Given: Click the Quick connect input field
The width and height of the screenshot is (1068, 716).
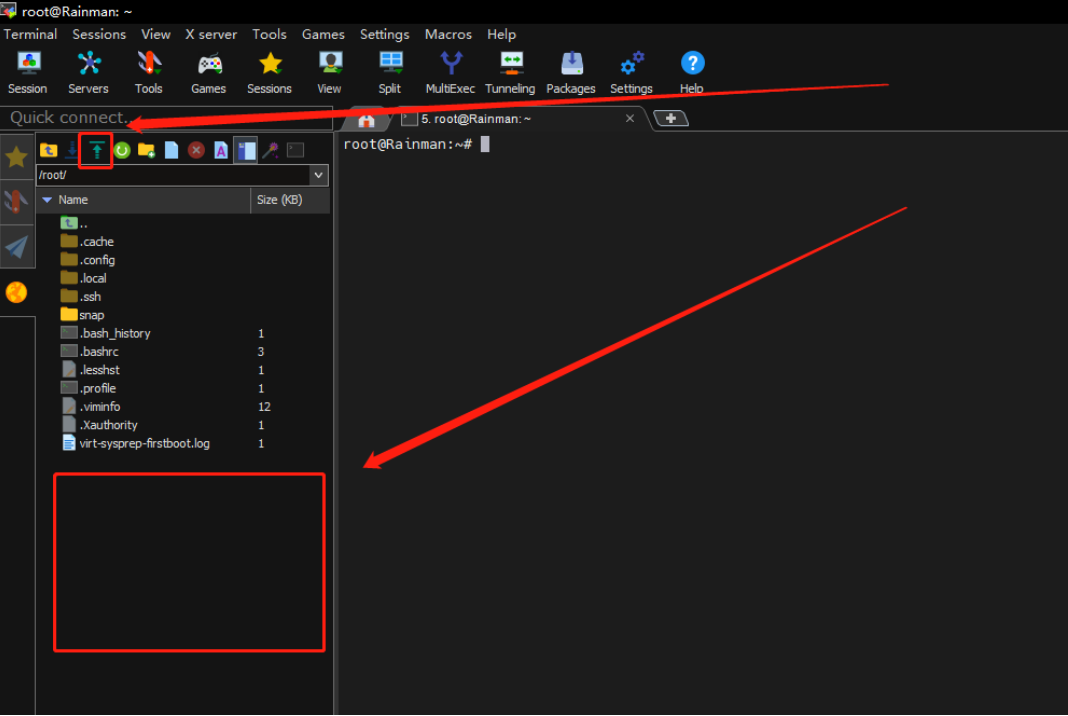Looking at the screenshot, I should (165, 118).
